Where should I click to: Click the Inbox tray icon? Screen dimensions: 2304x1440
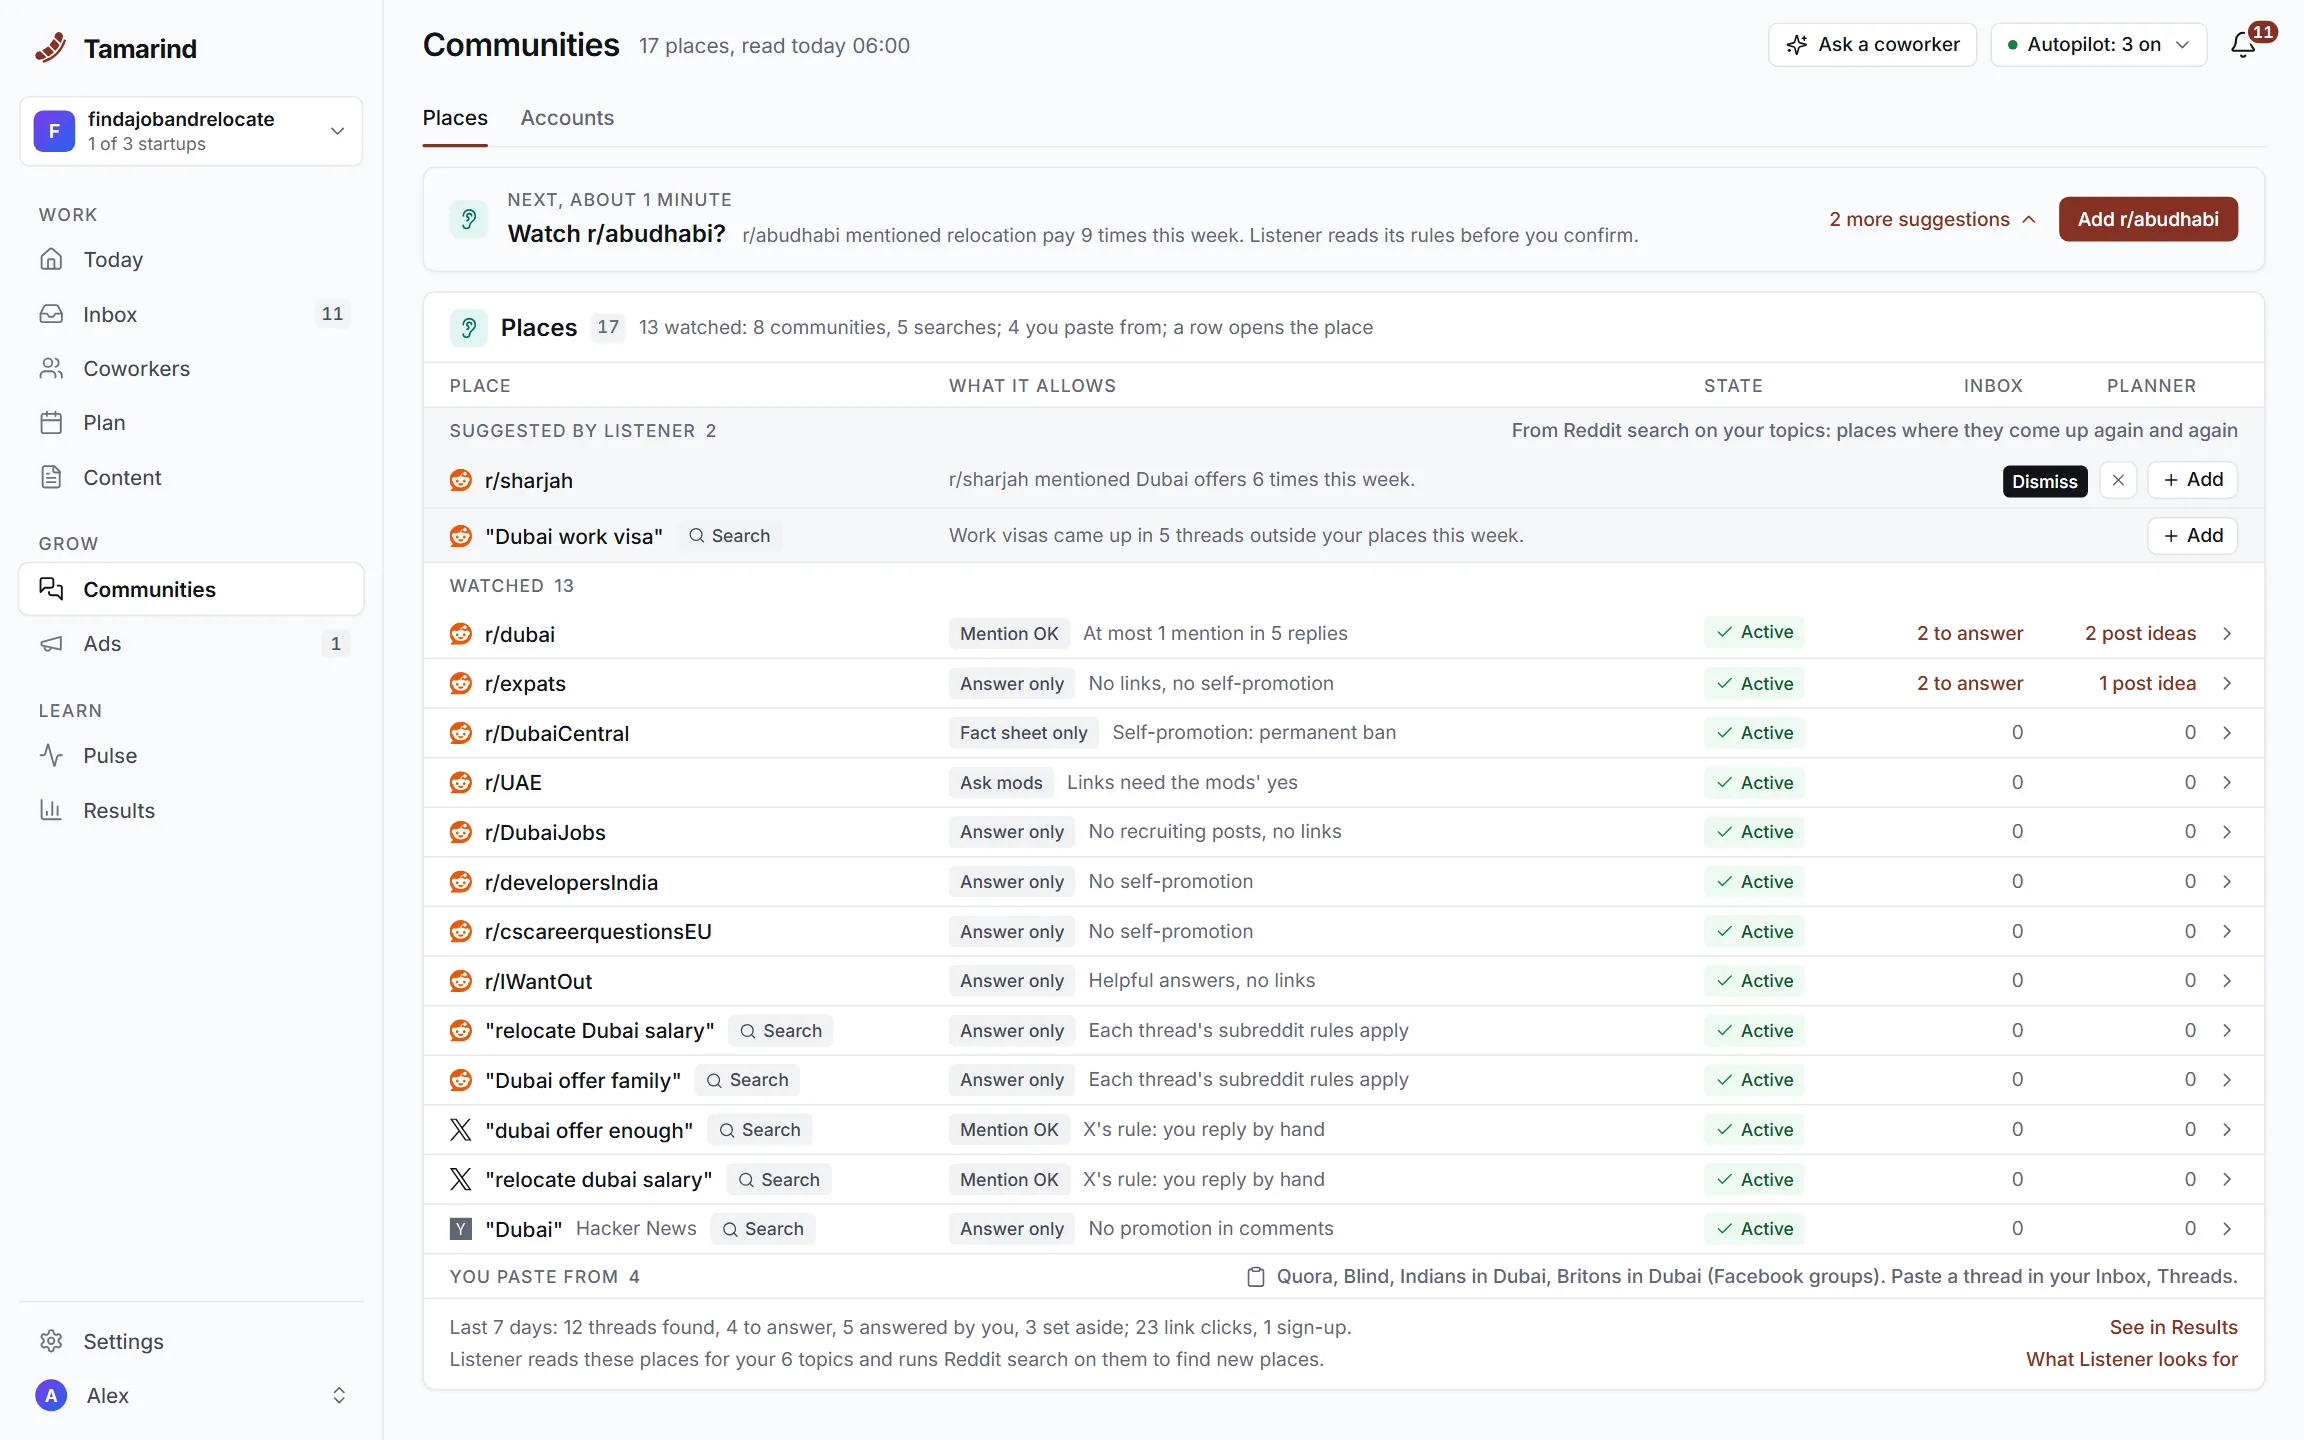click(51, 314)
